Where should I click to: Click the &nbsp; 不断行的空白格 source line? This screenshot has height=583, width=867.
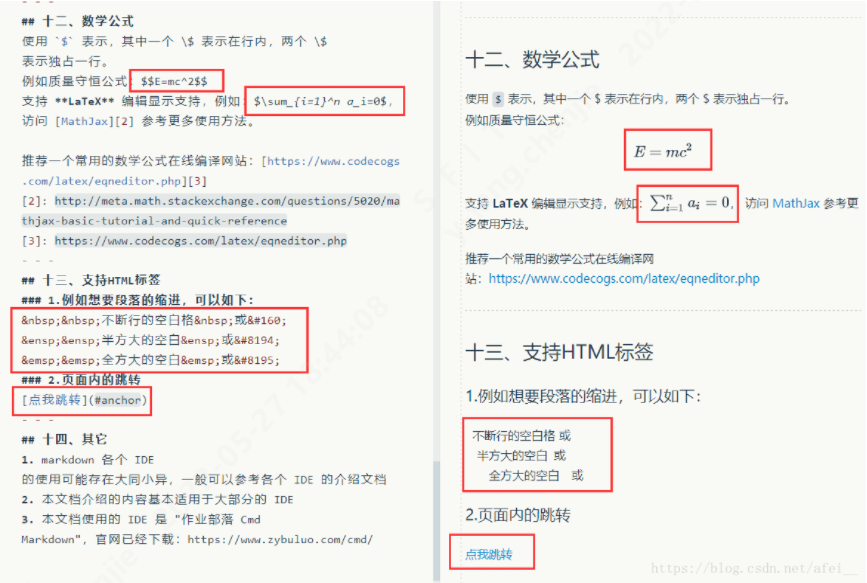coord(154,320)
